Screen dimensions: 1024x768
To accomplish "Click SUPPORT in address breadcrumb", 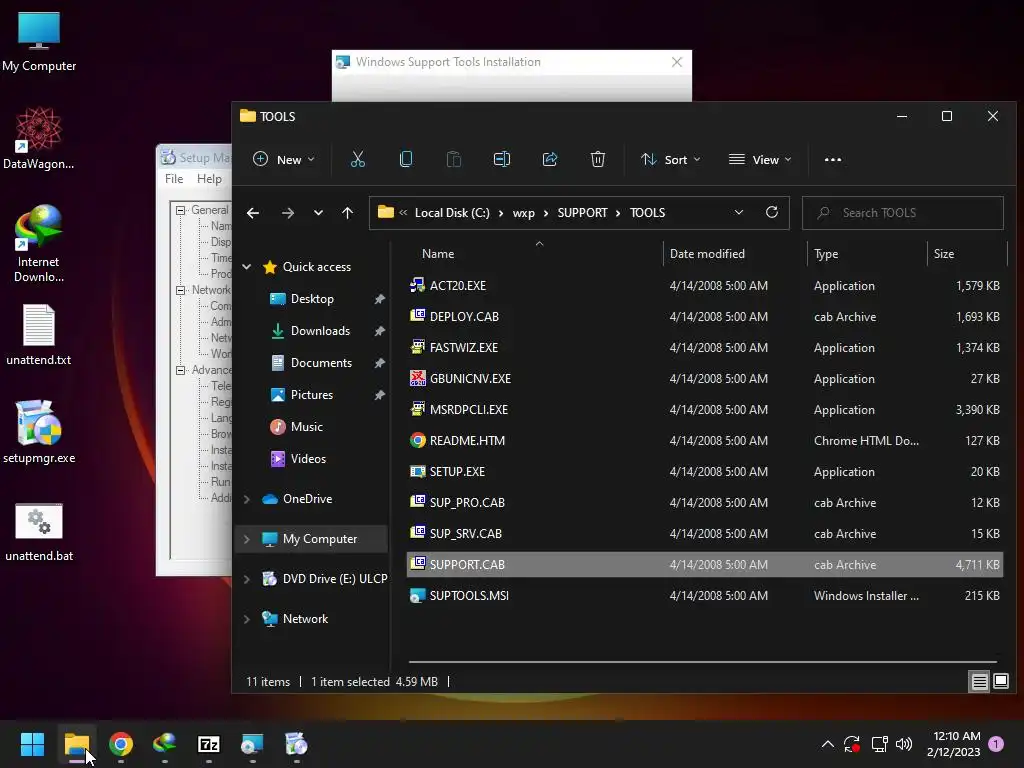I will [583, 213].
